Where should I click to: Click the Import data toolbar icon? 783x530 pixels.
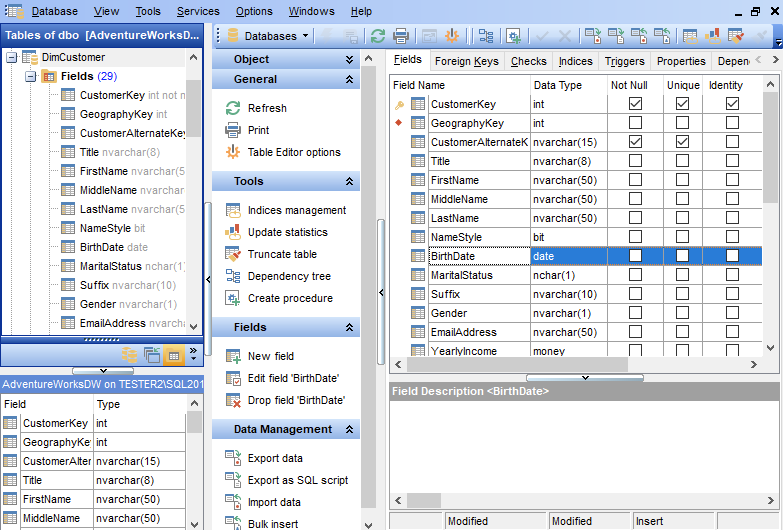point(639,36)
